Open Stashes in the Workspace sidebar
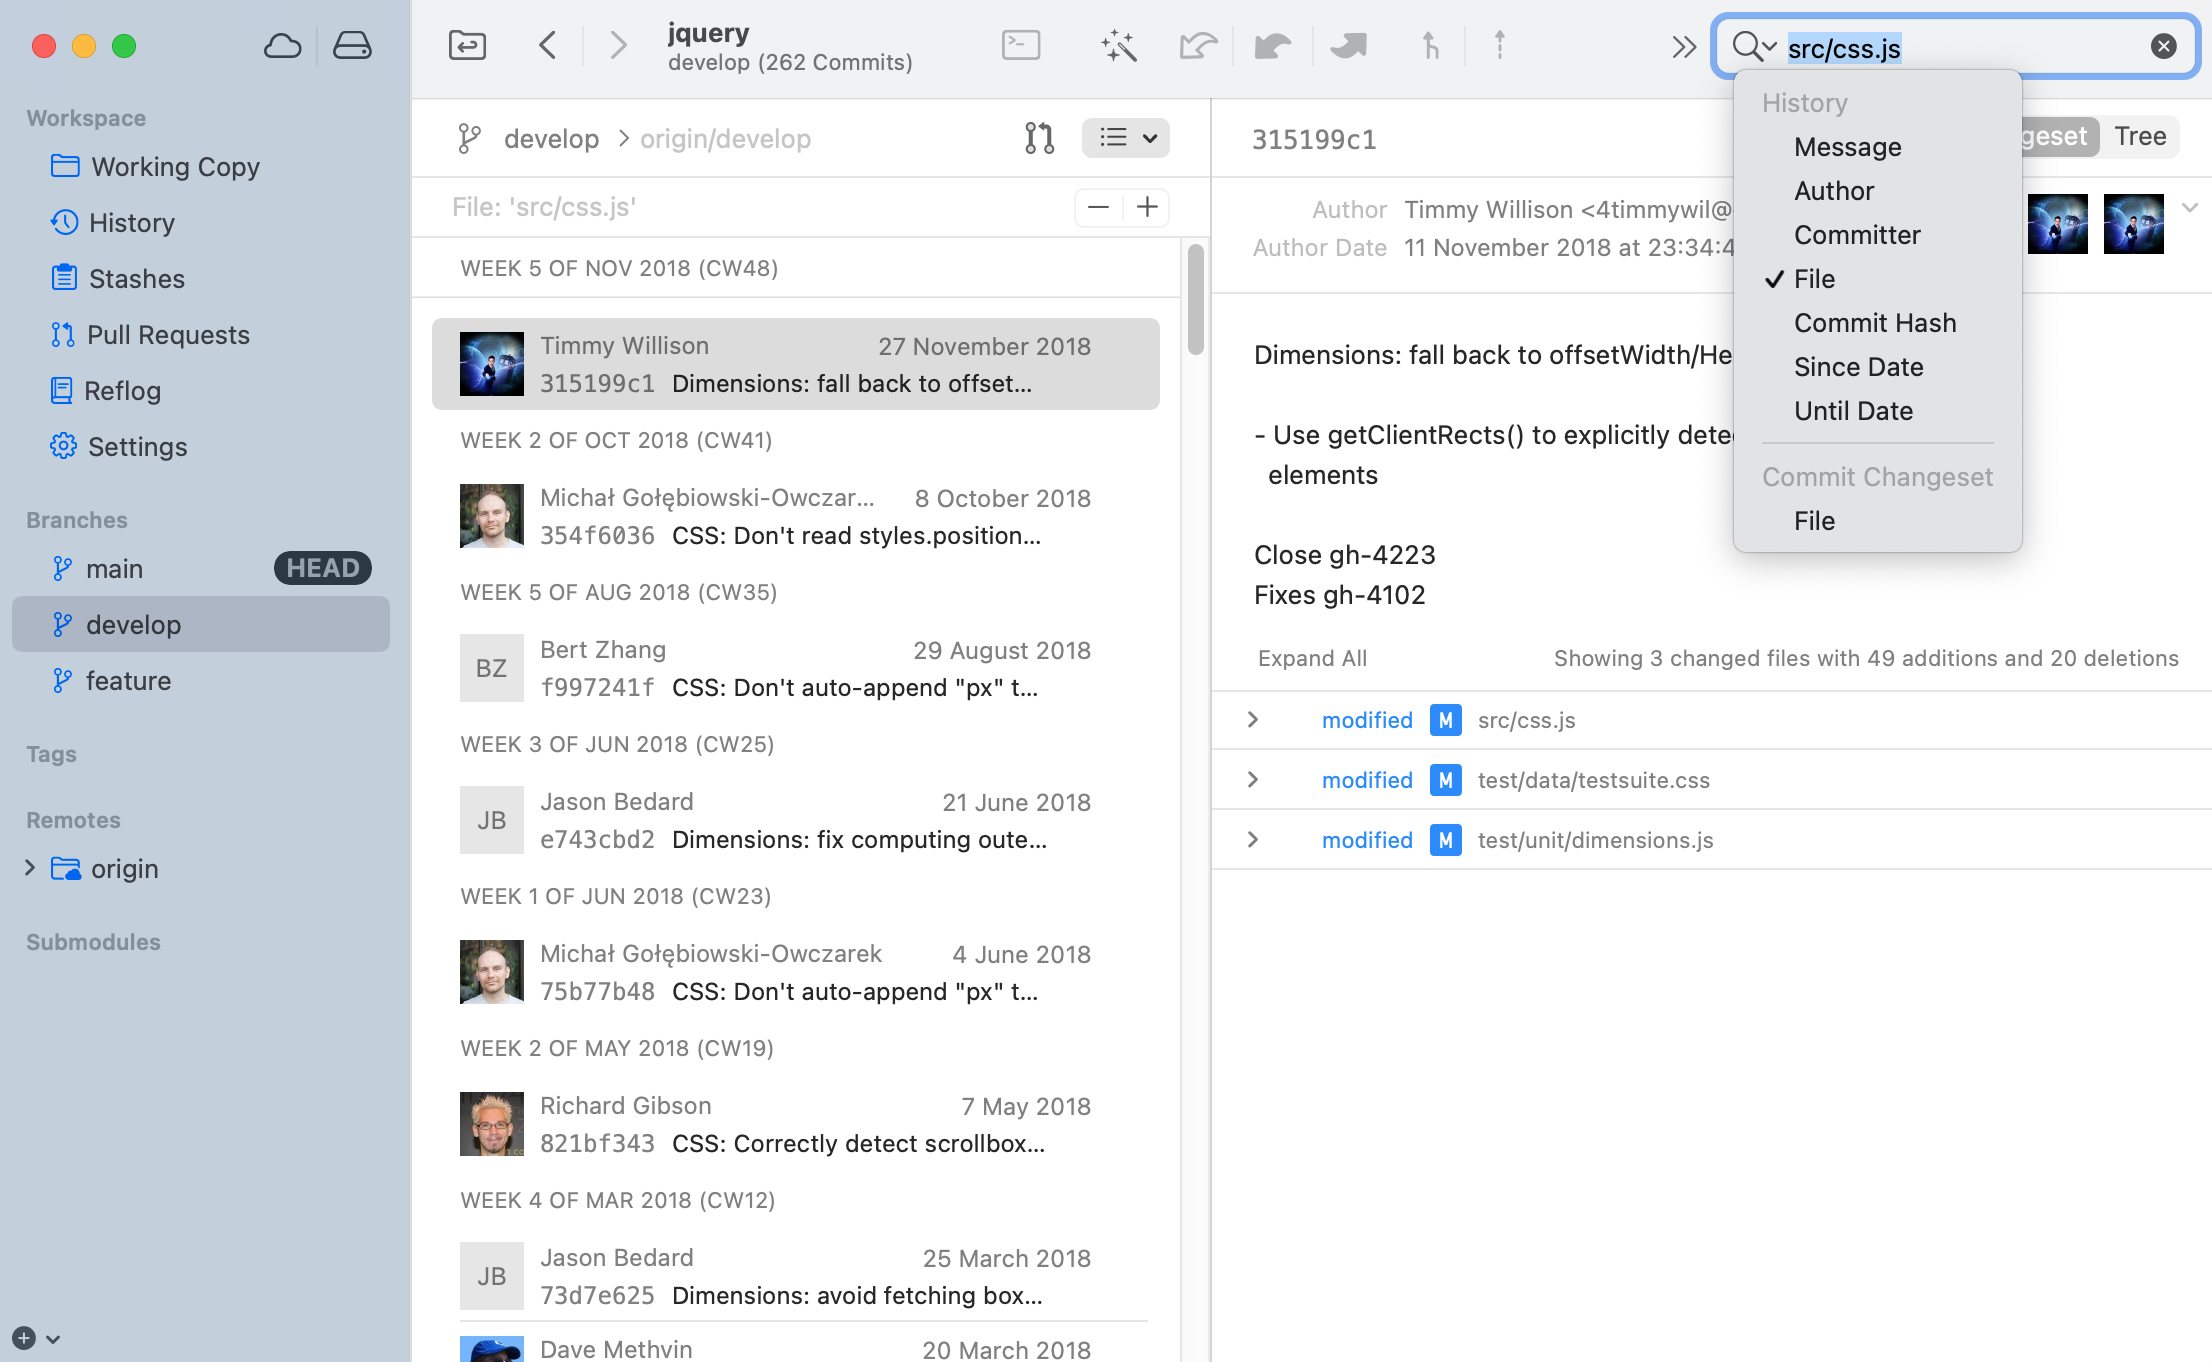Viewport: 2212px width, 1362px height. pyautogui.click(x=136, y=279)
